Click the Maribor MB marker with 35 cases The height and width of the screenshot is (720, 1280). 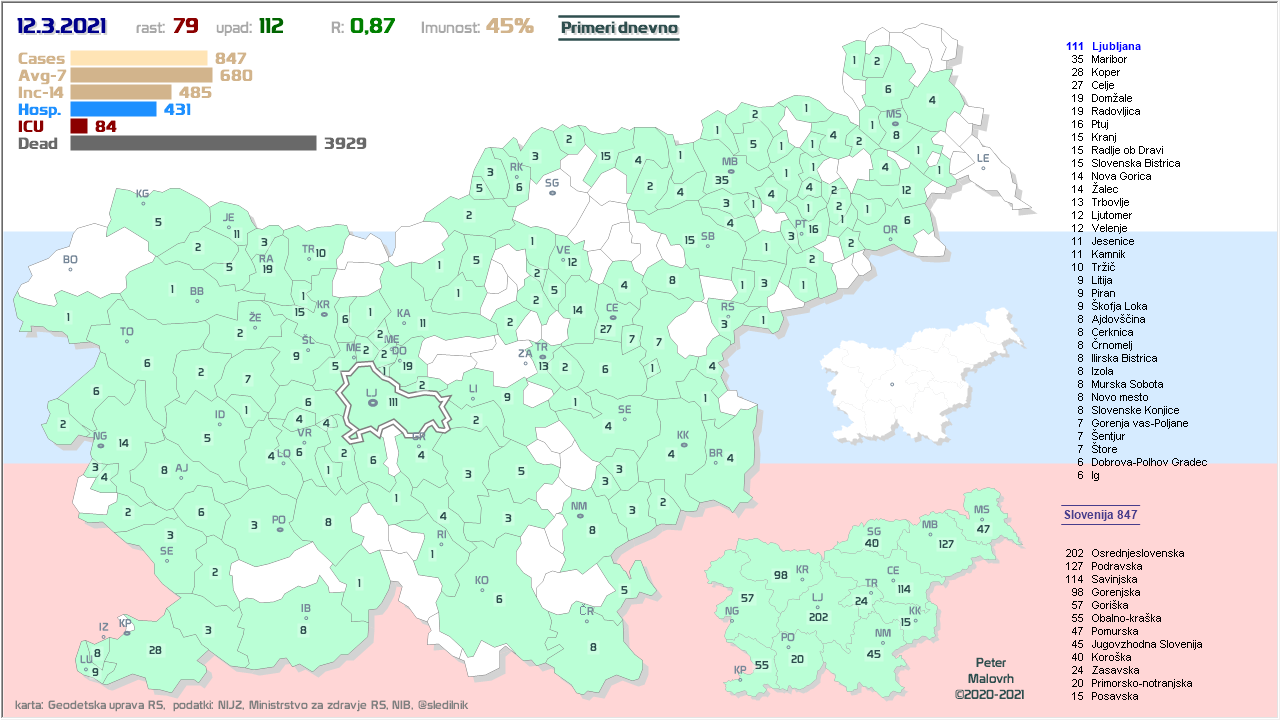point(730,172)
